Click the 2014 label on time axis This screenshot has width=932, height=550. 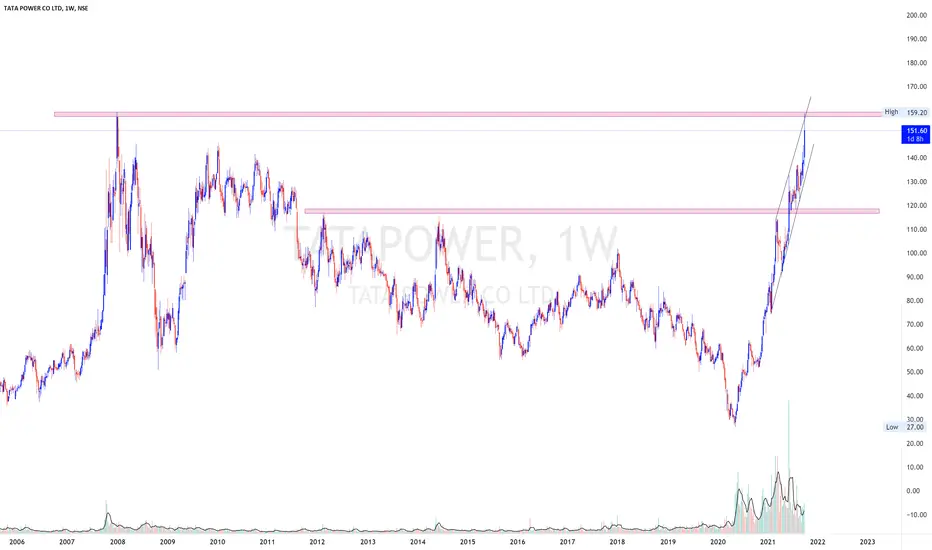pyautogui.click(x=418, y=542)
